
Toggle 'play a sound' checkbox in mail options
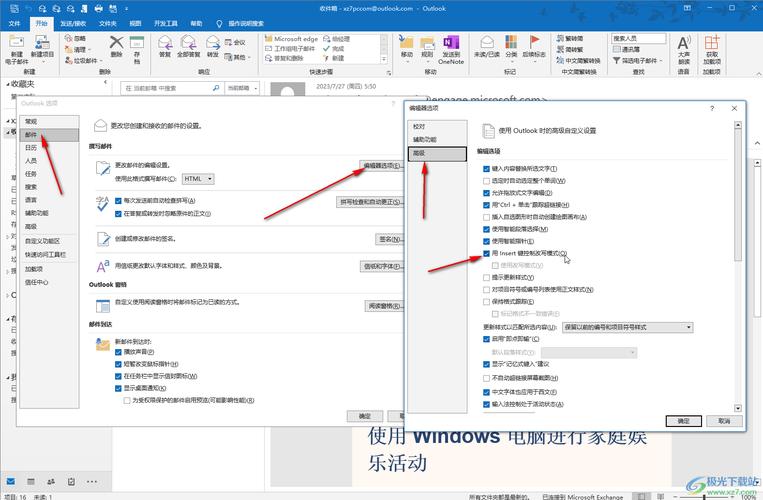(x=118, y=352)
